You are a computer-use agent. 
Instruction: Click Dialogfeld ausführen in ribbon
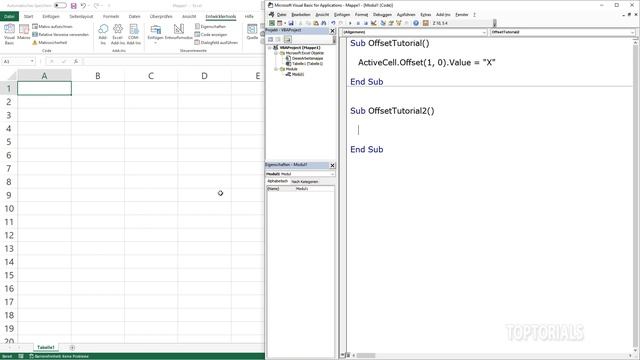pos(216,42)
